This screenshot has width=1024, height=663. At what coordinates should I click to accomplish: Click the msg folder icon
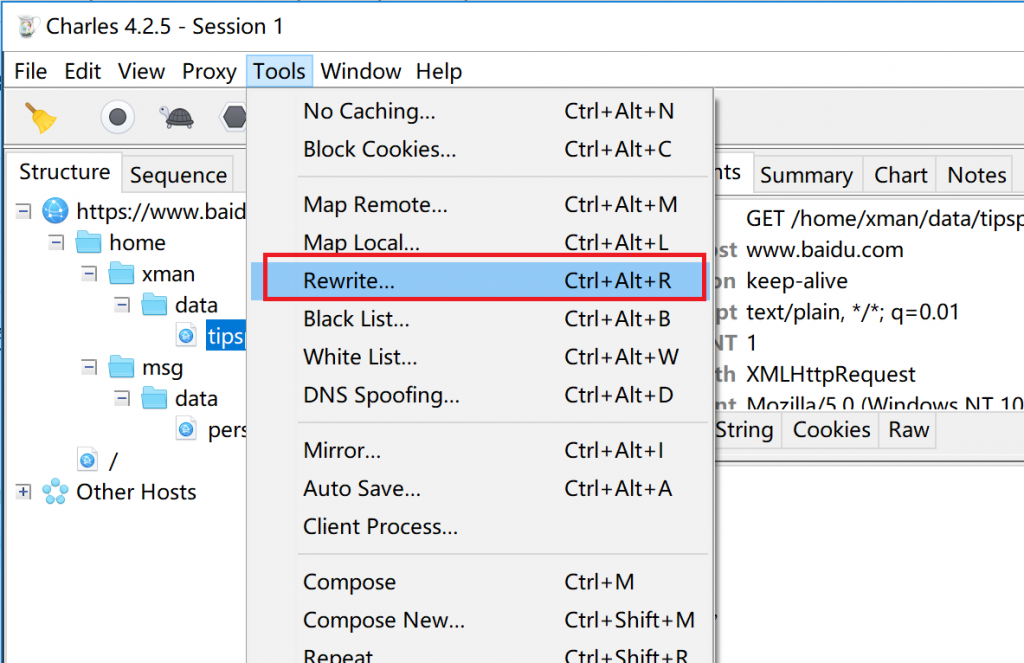pyautogui.click(x=121, y=367)
